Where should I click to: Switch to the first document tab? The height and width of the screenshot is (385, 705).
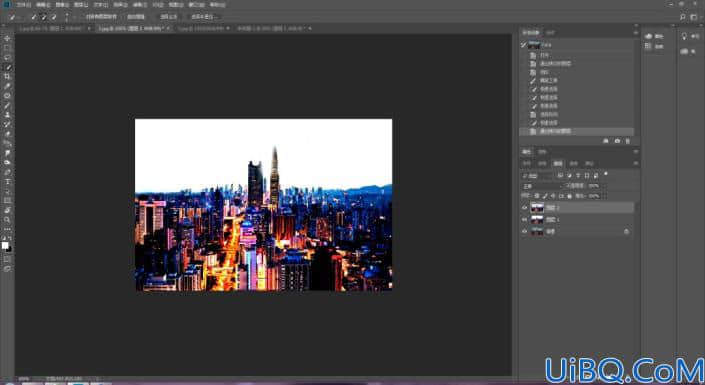[52, 28]
